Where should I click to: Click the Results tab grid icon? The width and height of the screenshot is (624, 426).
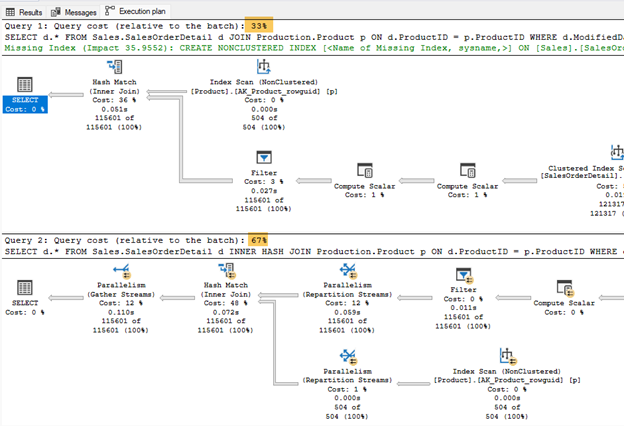click(10, 12)
